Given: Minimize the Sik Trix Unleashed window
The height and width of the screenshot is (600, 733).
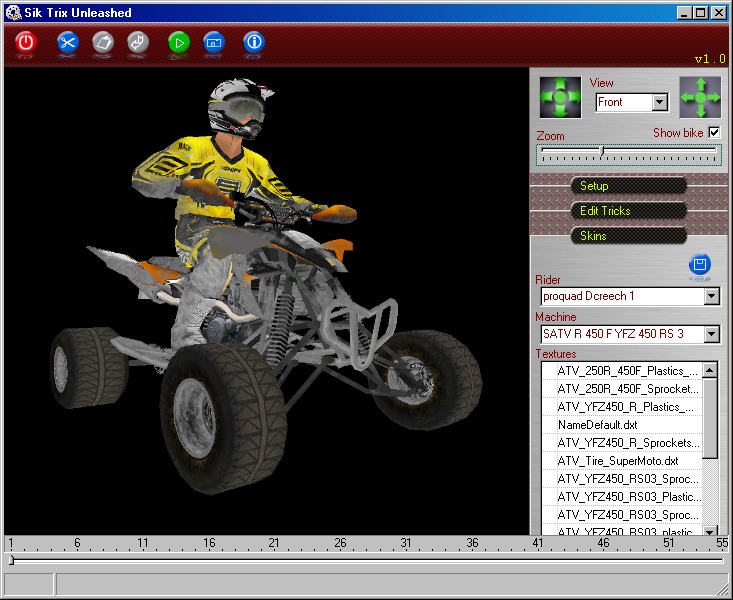Looking at the screenshot, I should click(684, 13).
